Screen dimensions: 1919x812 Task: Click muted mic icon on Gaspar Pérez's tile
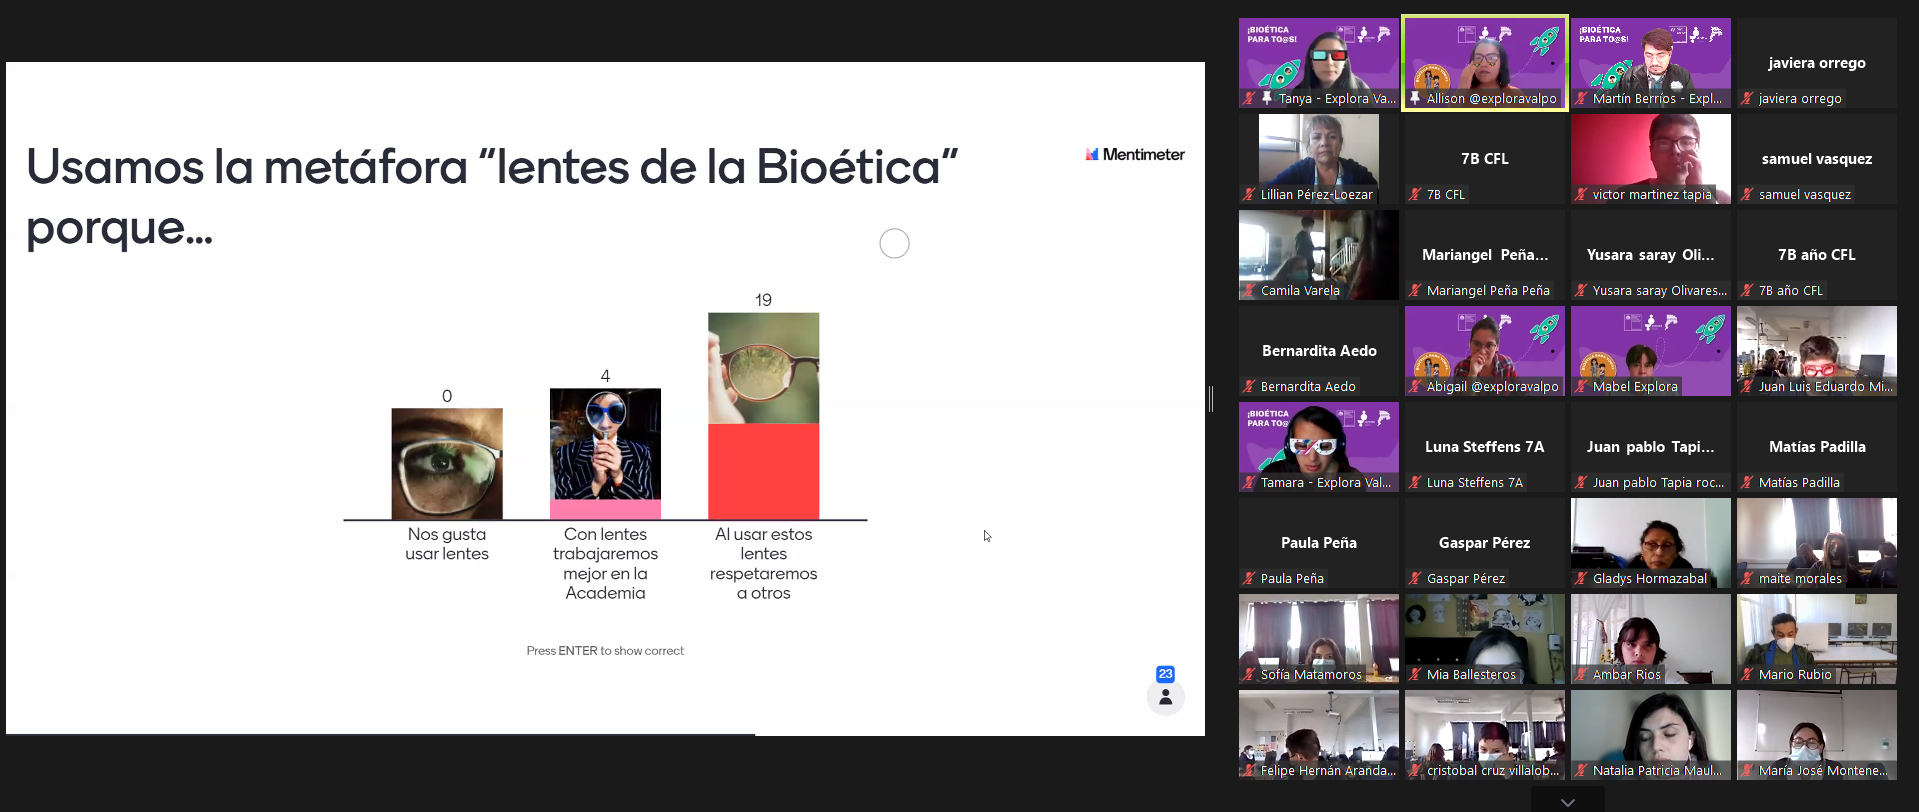(1415, 578)
